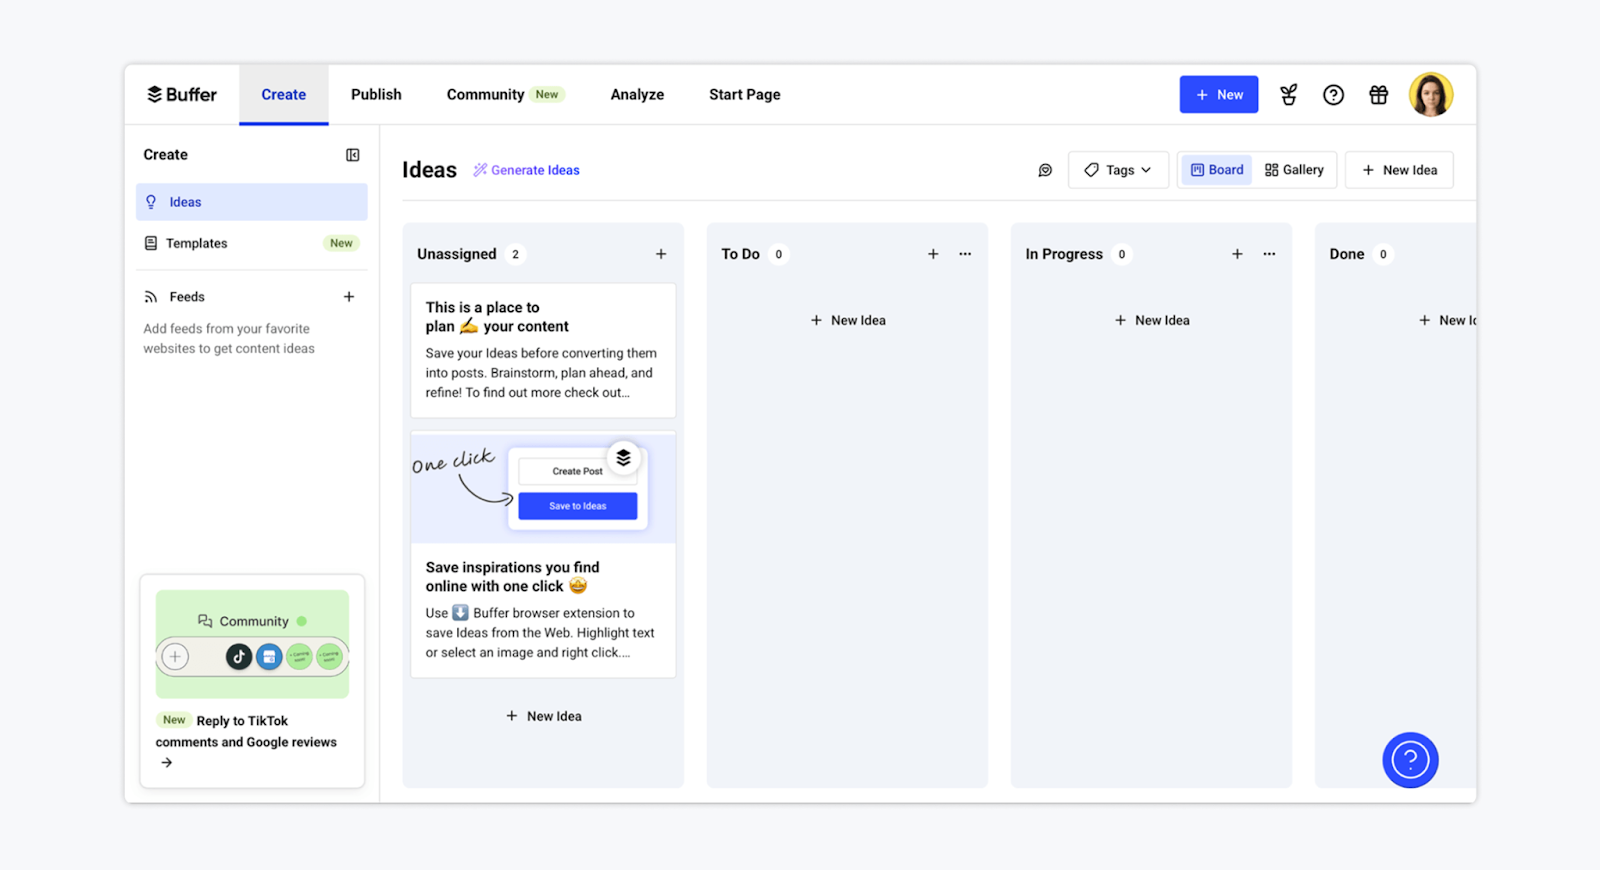Add idea to Unassigned column header plus
The image size is (1600, 870).
[661, 254]
